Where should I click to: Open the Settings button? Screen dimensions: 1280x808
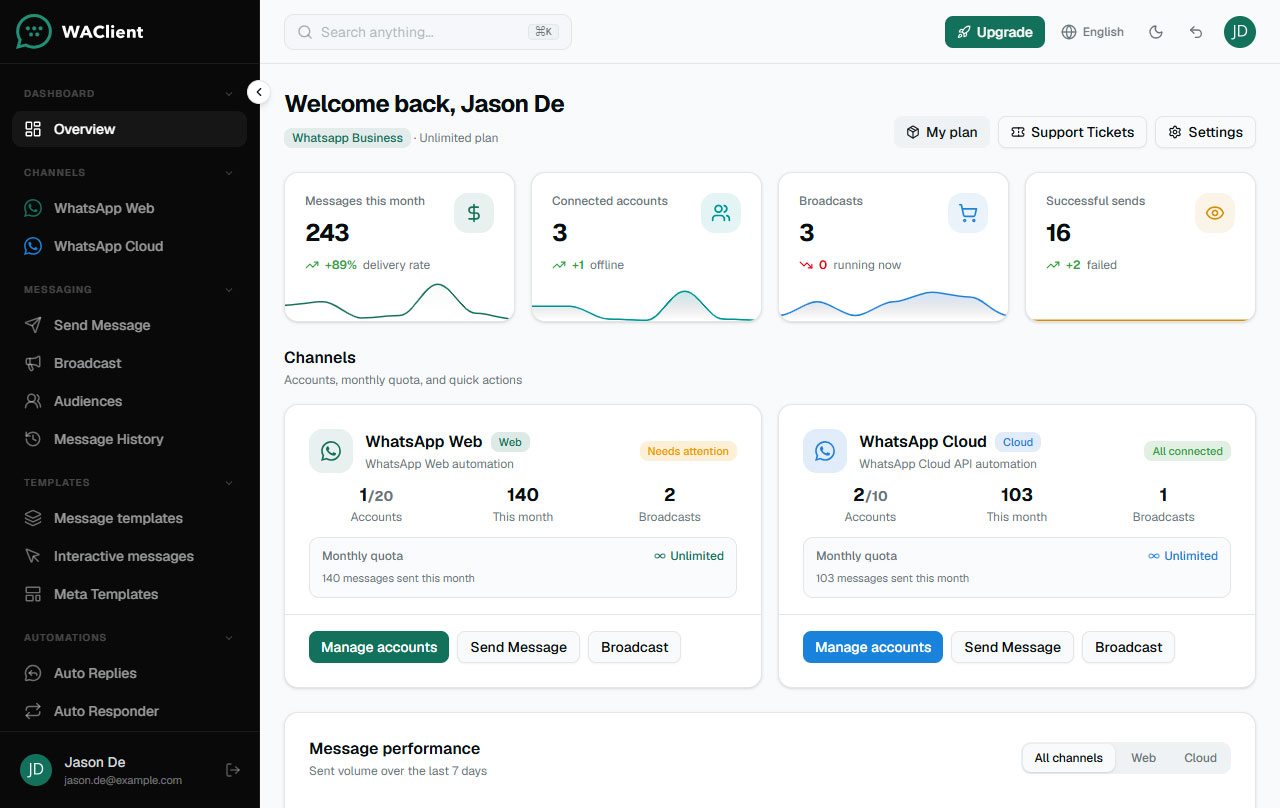click(1205, 132)
